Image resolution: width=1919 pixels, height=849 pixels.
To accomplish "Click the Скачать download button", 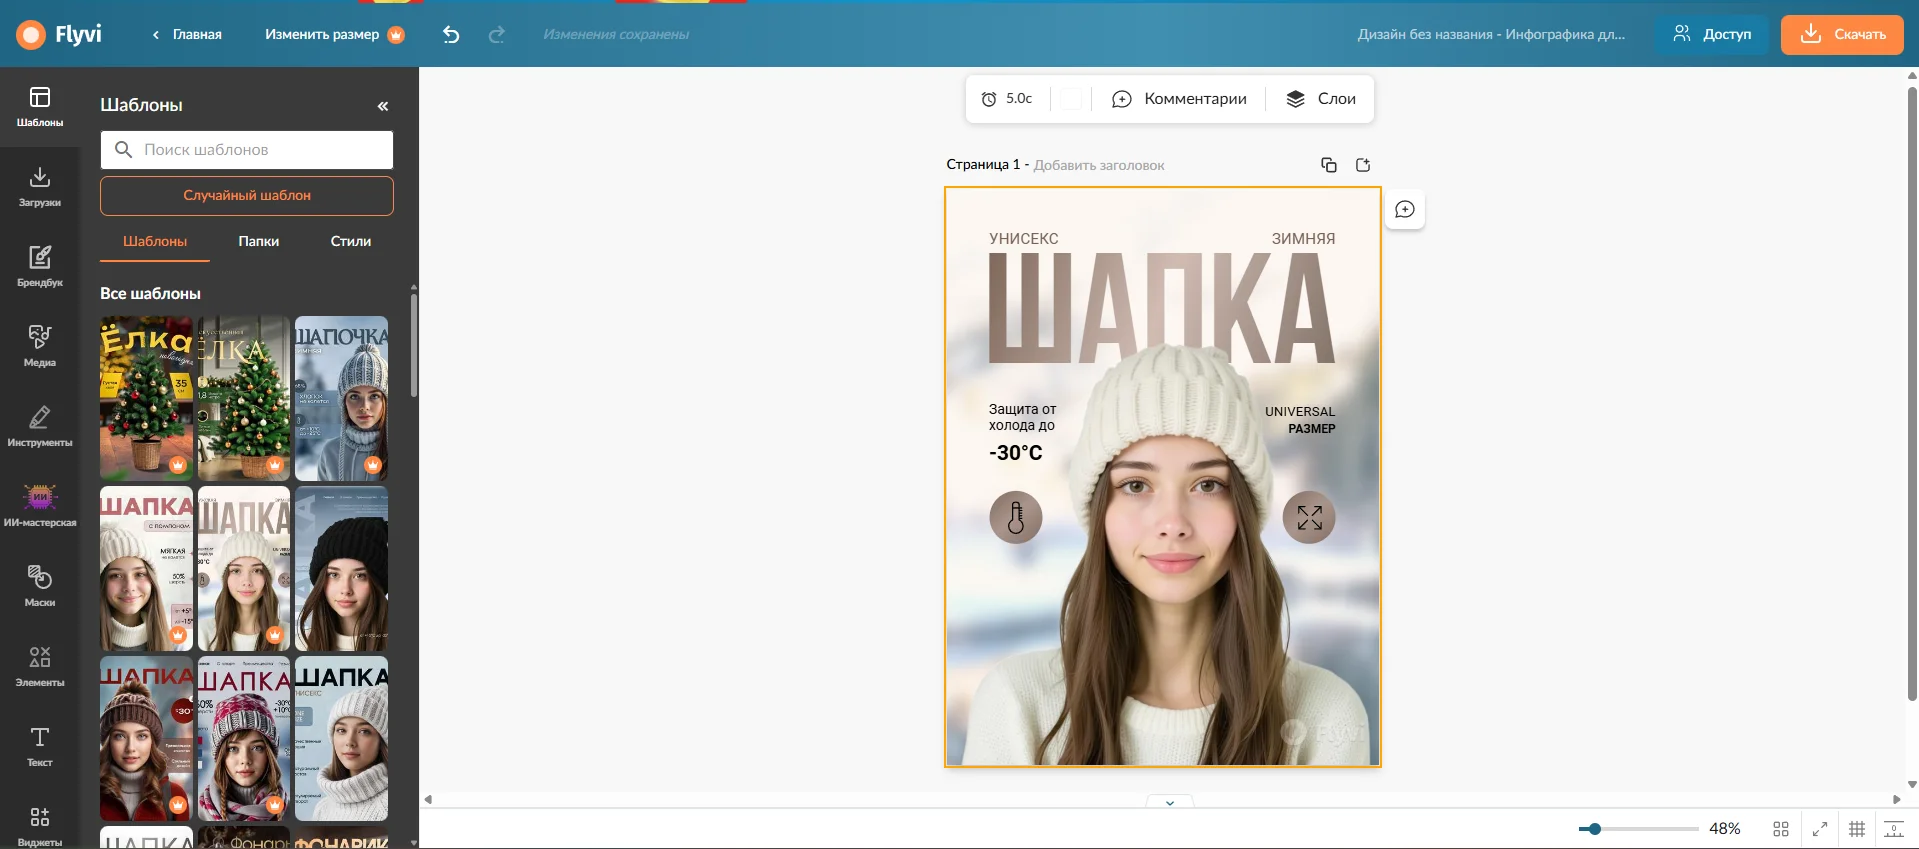I will pyautogui.click(x=1842, y=35).
